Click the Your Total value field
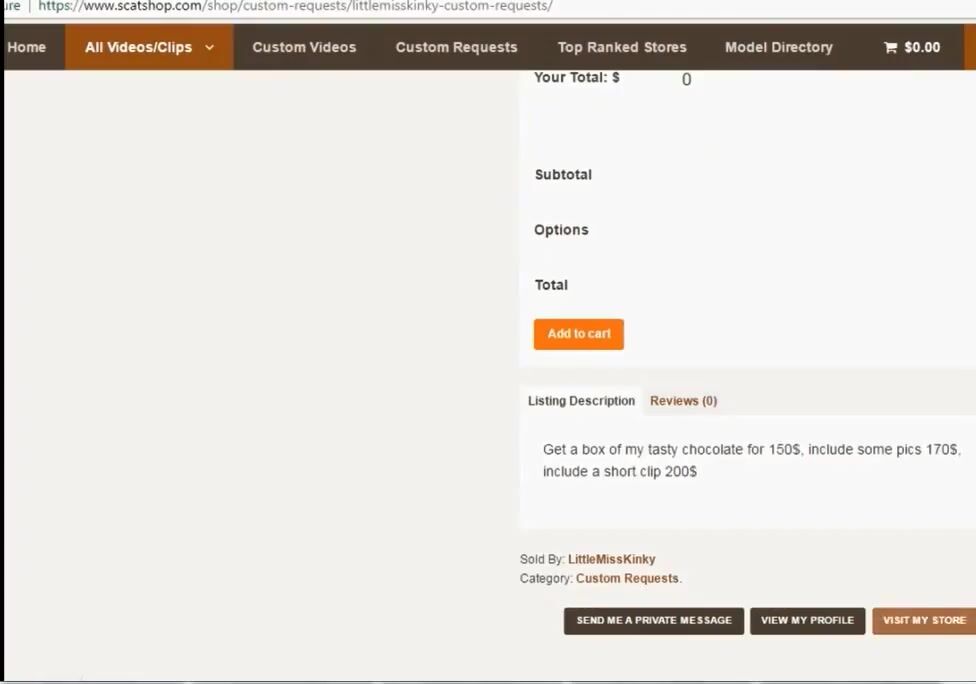The image size is (976, 684). [686, 80]
